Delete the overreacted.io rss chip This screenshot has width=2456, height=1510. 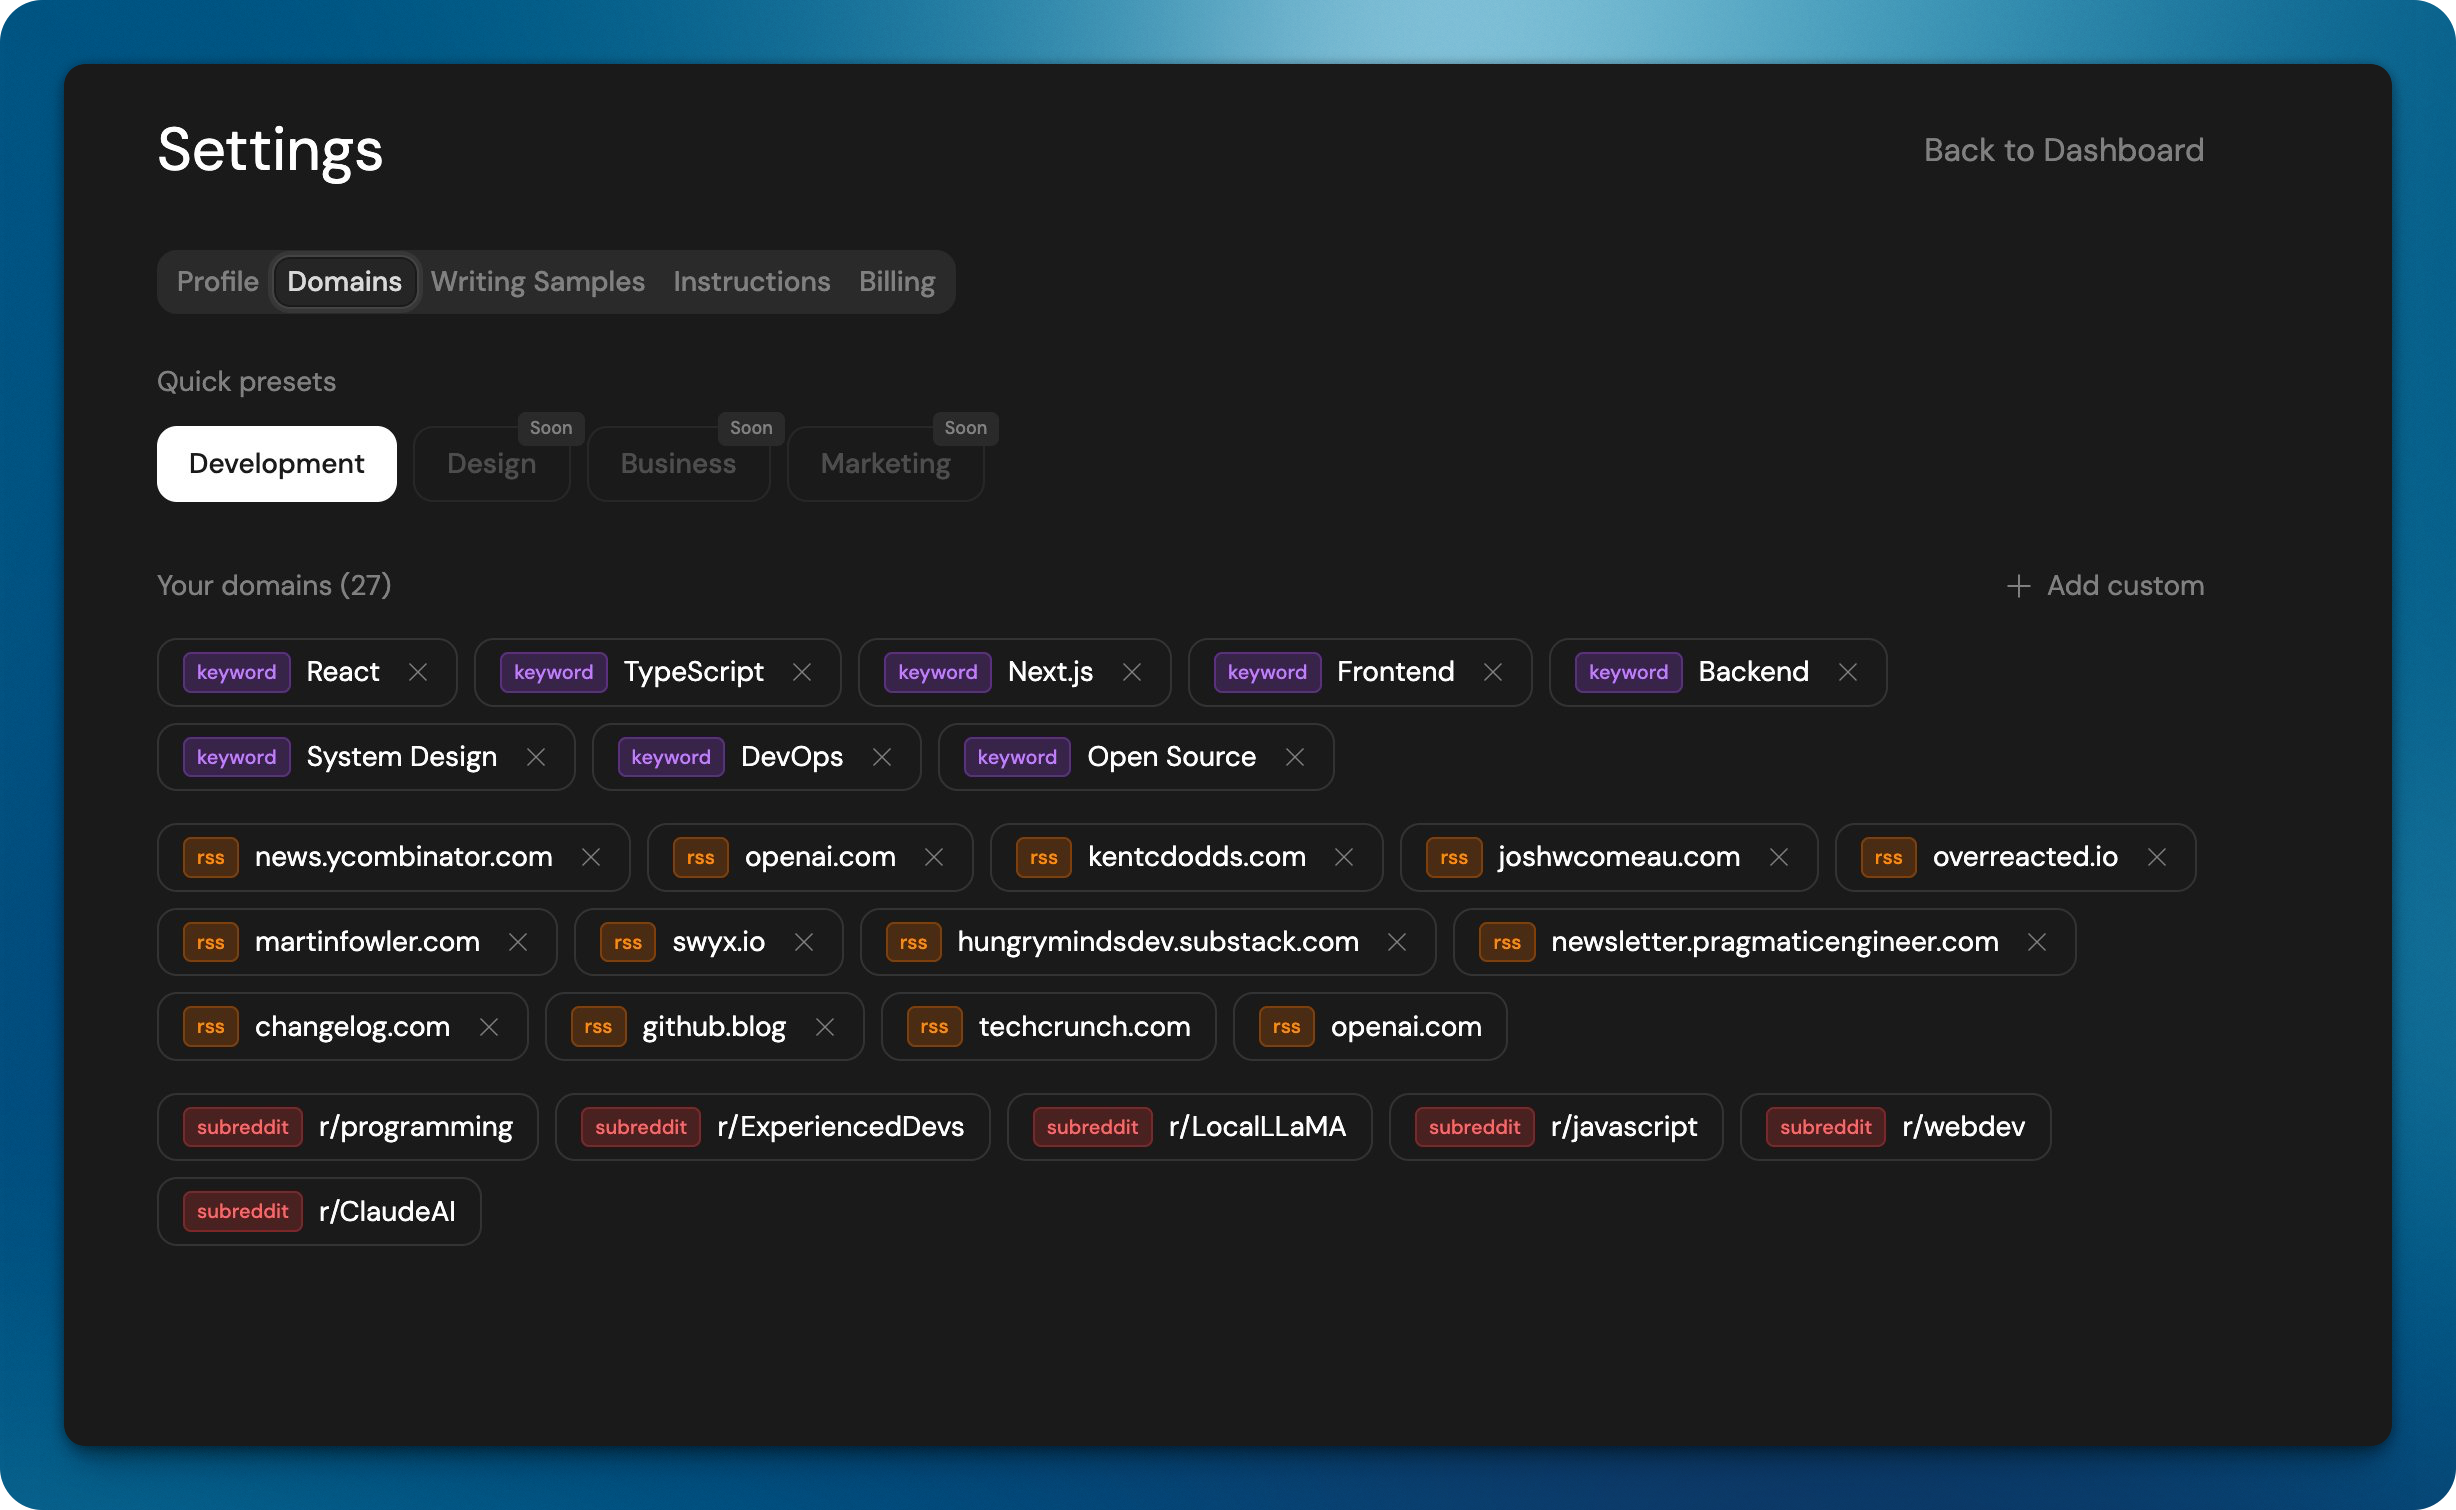click(2157, 857)
